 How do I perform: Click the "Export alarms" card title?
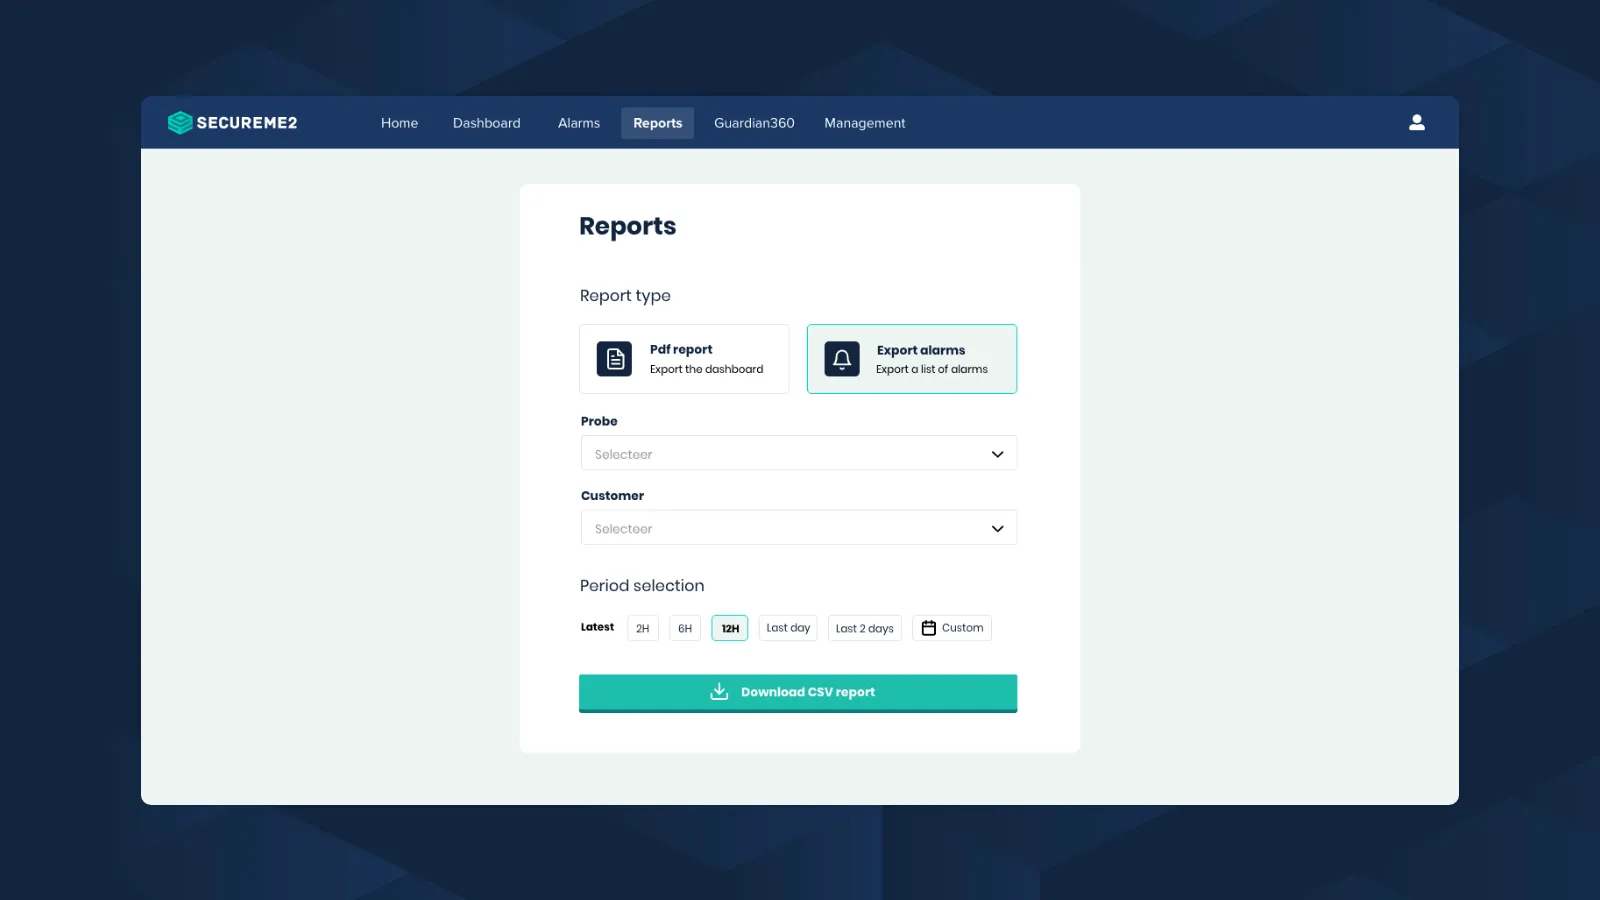(x=921, y=350)
